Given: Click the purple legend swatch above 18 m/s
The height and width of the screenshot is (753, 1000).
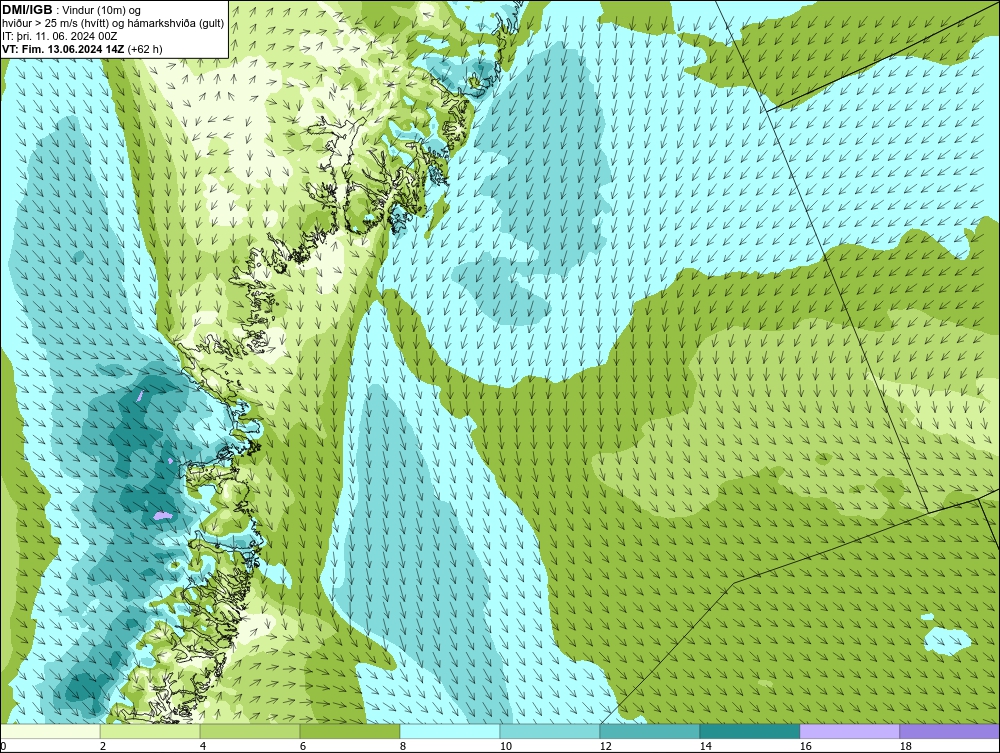Looking at the screenshot, I should coord(950,731).
